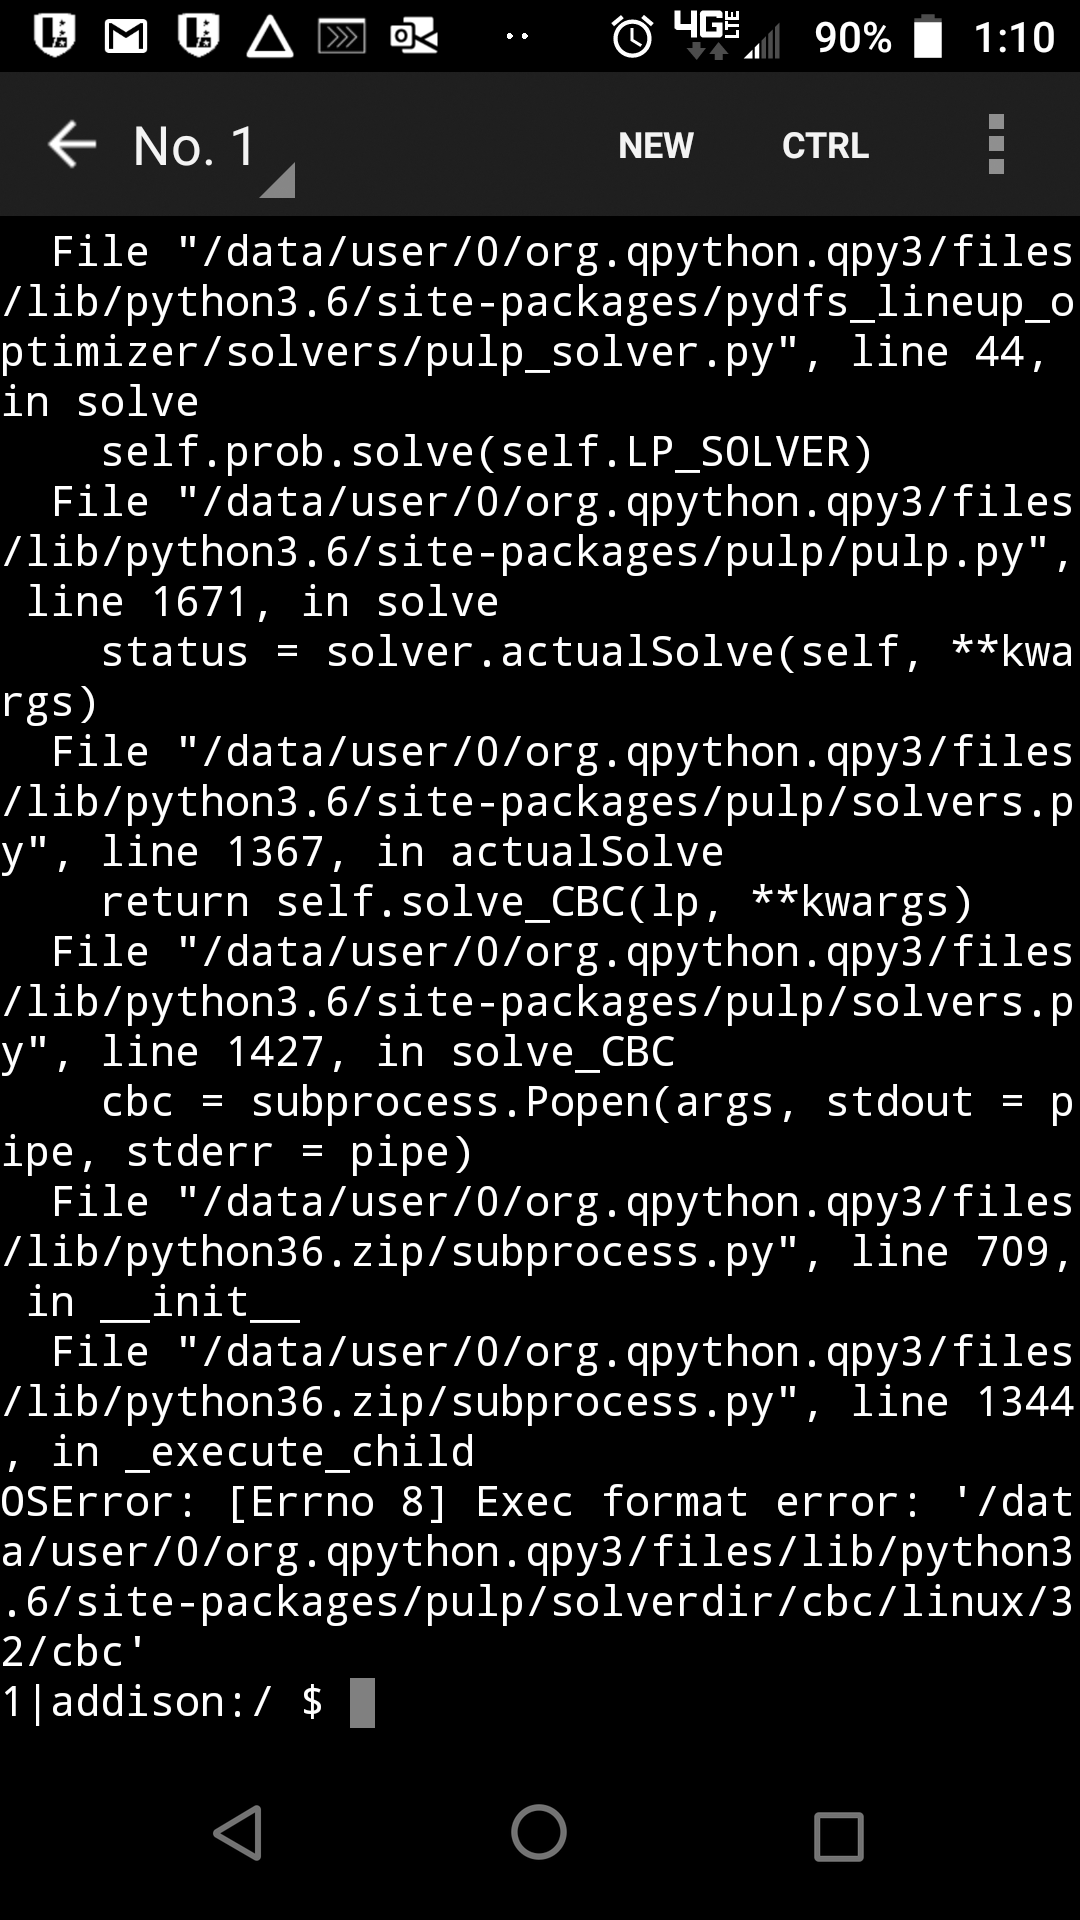Viewport: 1080px width, 1920px height.
Task: Select the OSError Exec format error line
Action: tap(540, 1500)
